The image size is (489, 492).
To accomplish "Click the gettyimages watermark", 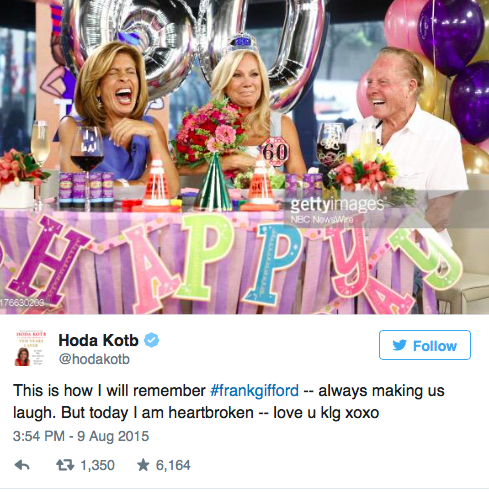I will [337, 205].
